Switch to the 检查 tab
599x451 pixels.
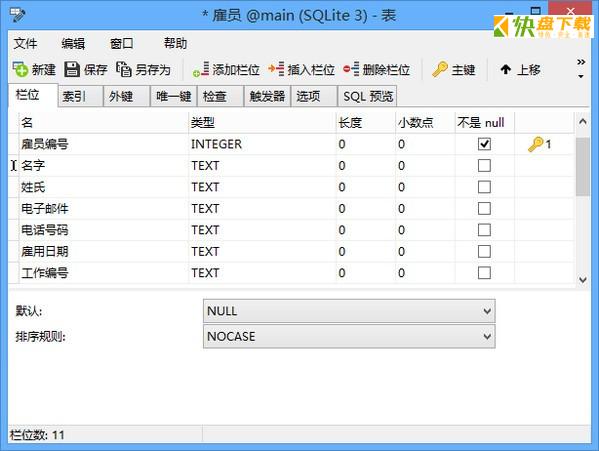pos(220,96)
